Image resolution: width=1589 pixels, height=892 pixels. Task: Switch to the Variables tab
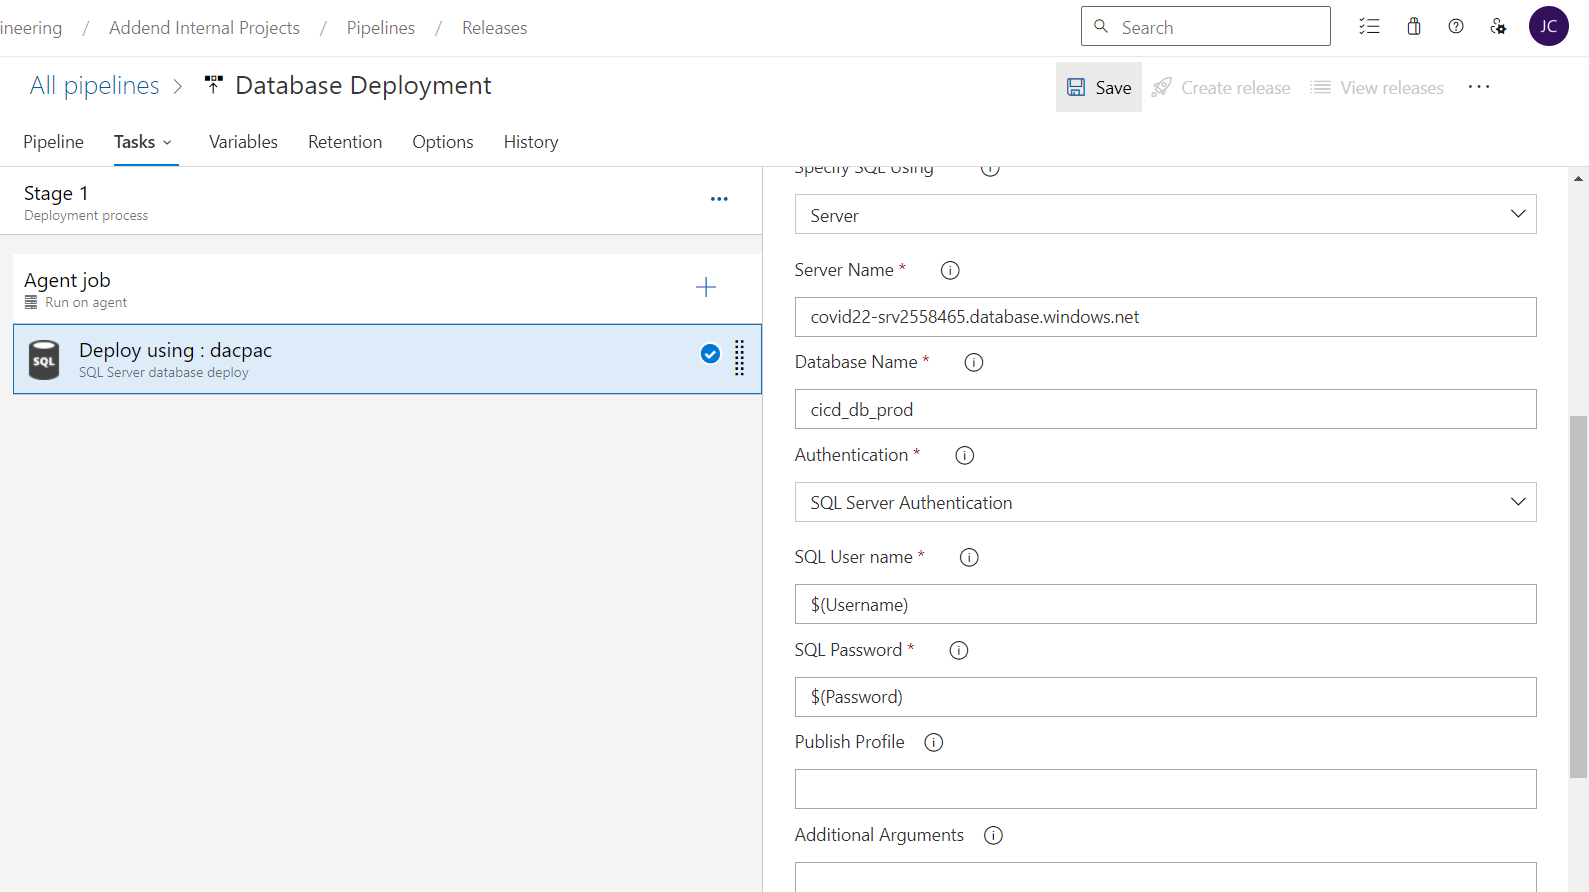point(243,142)
